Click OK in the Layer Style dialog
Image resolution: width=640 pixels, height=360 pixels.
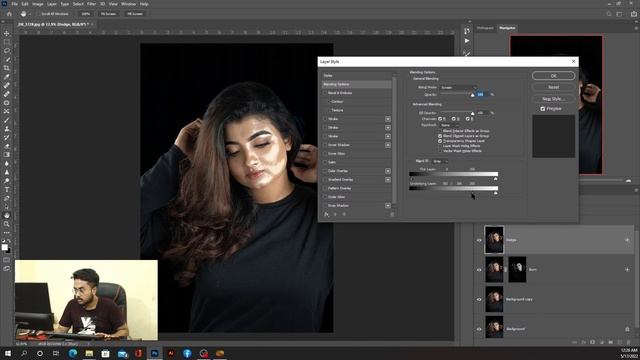click(x=553, y=76)
